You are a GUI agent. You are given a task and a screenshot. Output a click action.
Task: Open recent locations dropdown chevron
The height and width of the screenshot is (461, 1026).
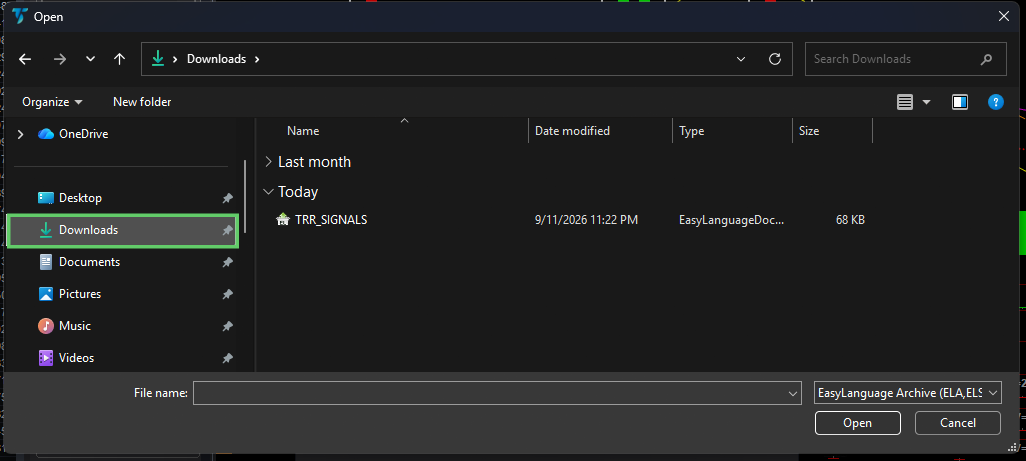tap(90, 59)
